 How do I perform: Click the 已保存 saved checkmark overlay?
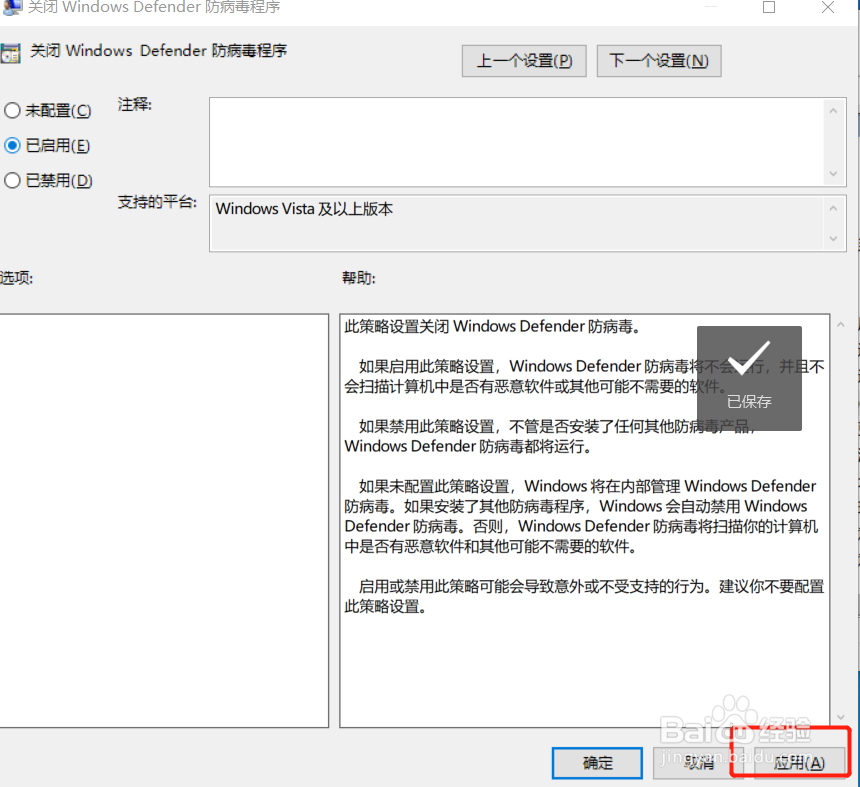pyautogui.click(x=749, y=378)
